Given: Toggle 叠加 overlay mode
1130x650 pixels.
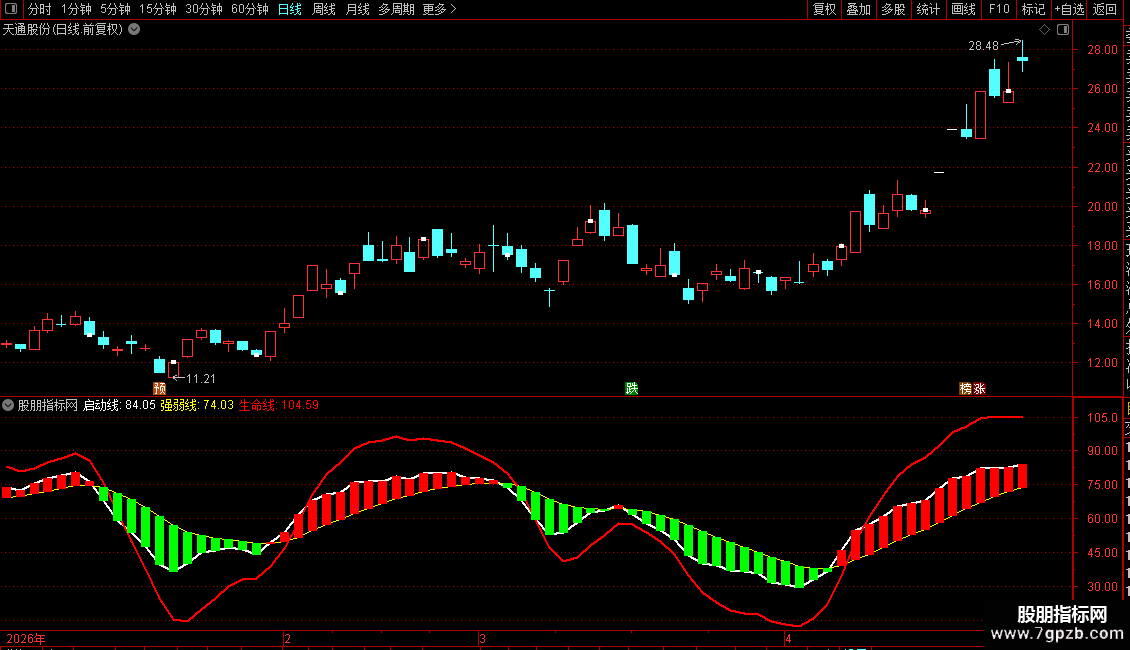Looking at the screenshot, I should click(858, 9).
